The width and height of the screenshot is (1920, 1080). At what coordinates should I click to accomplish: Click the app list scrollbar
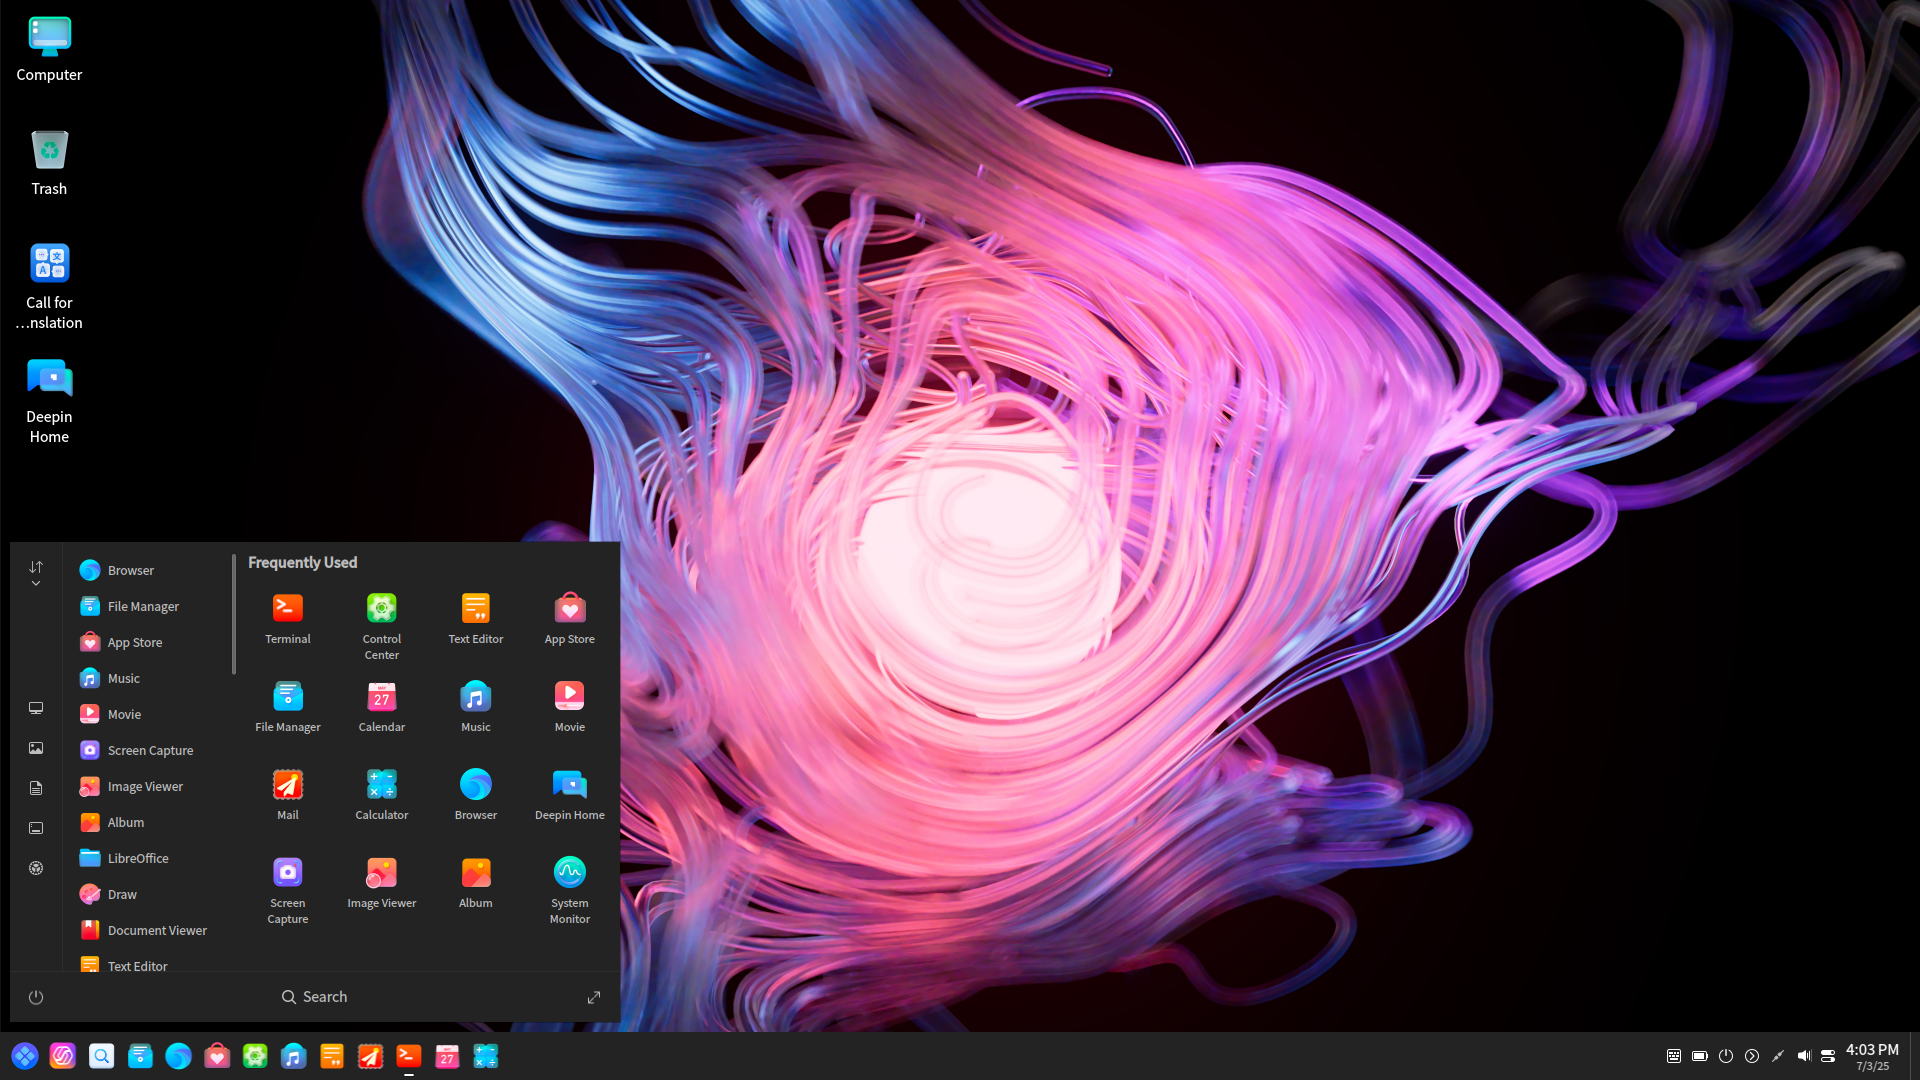point(234,614)
